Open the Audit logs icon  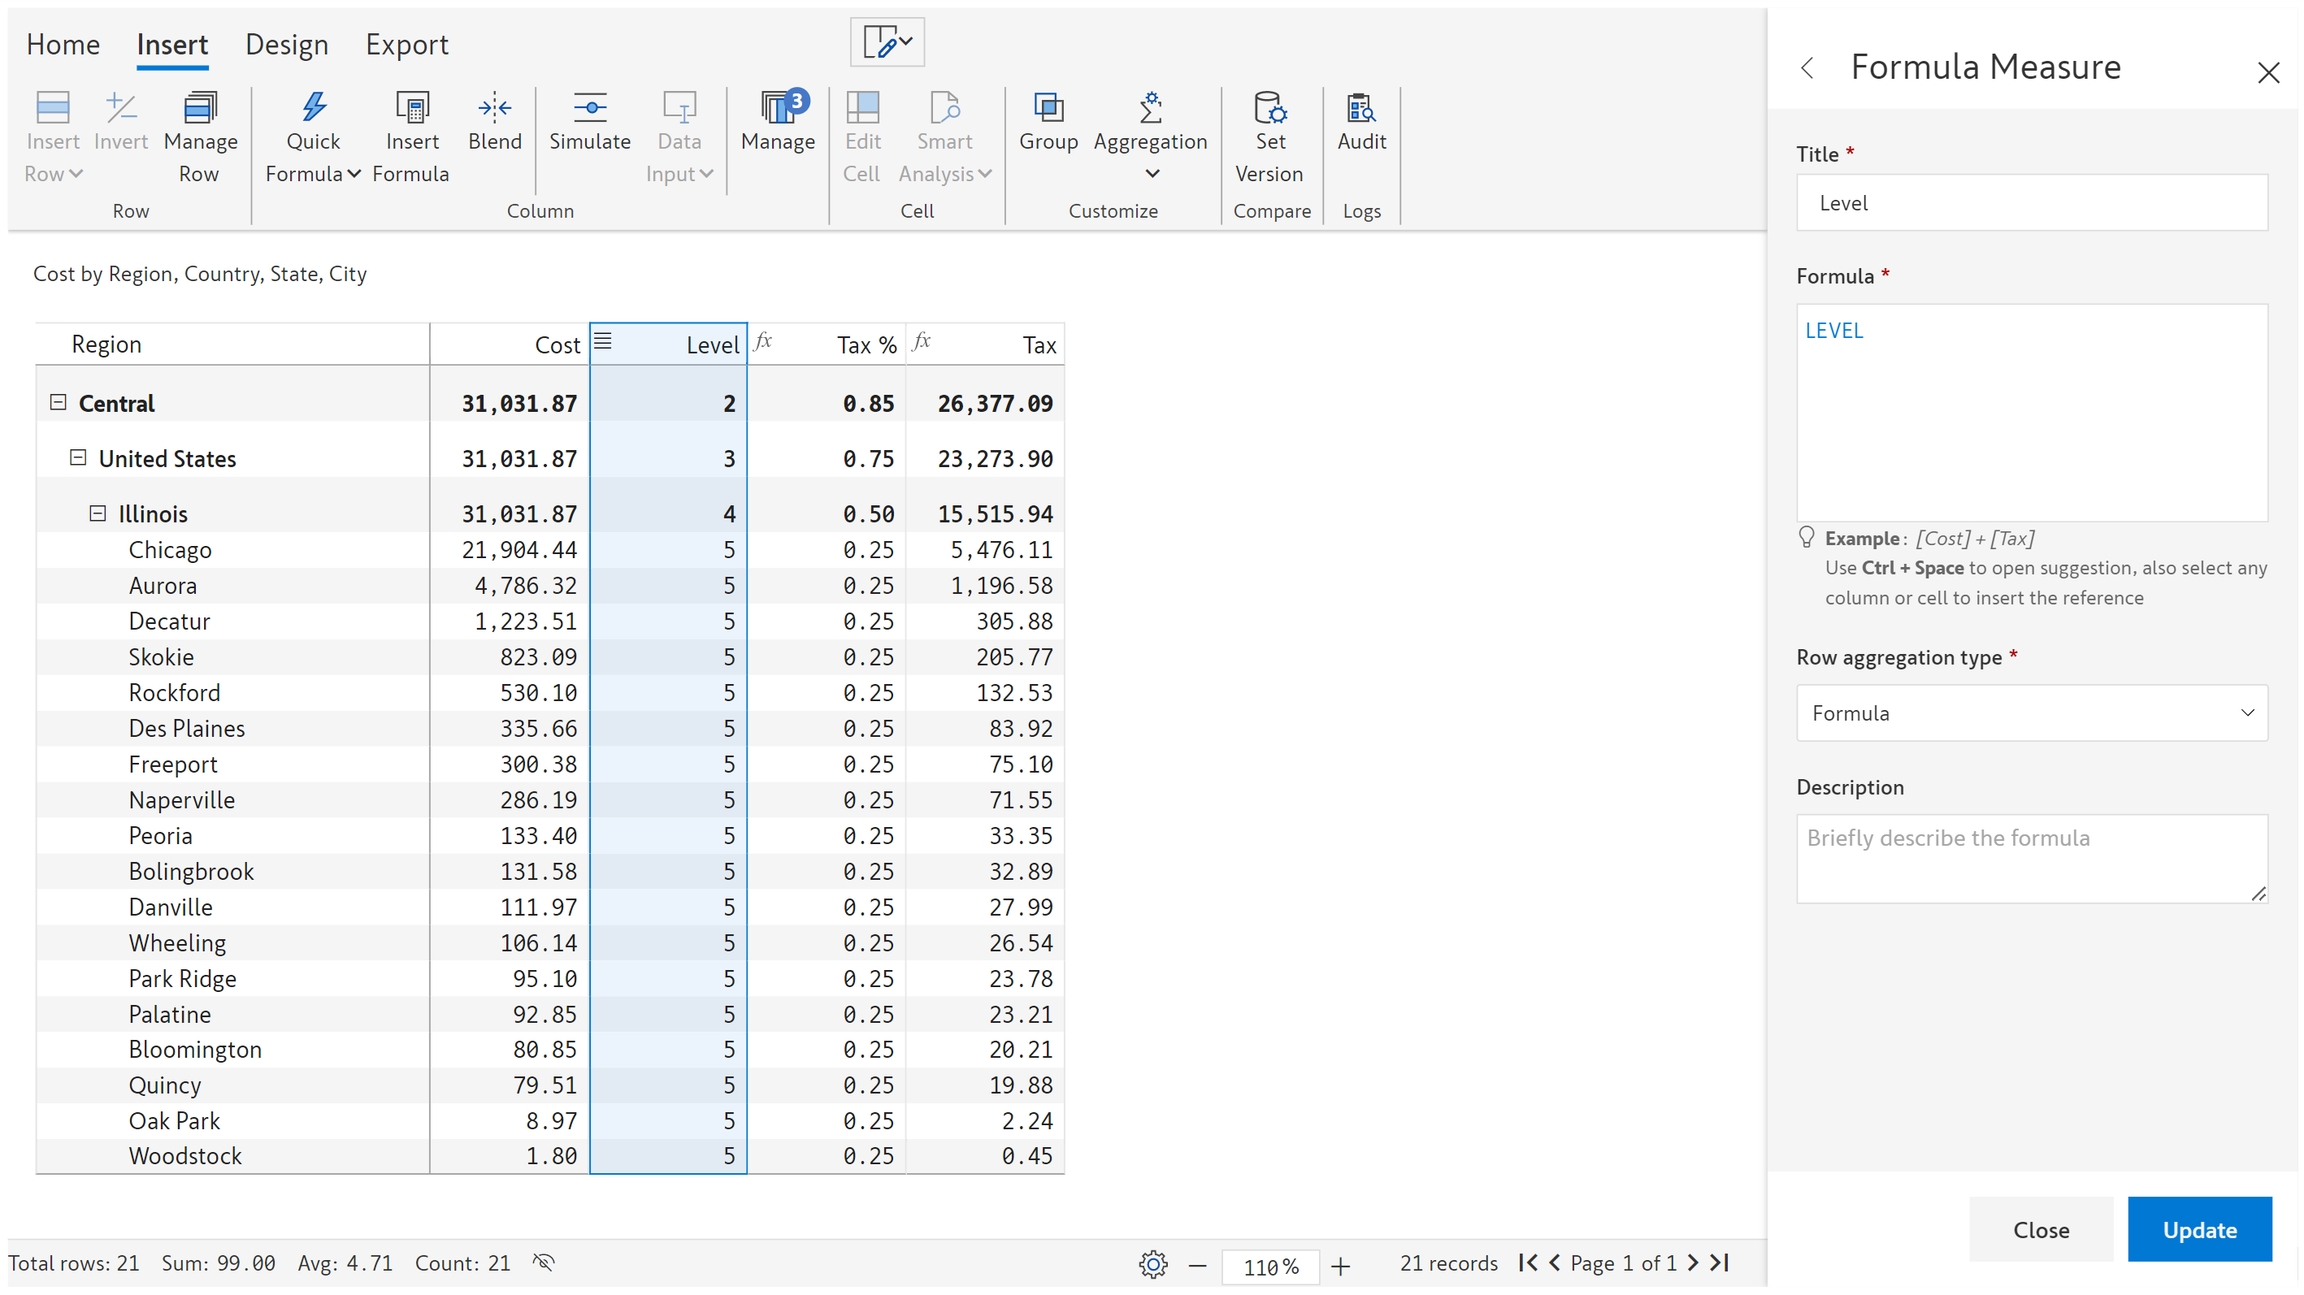coord(1361,108)
